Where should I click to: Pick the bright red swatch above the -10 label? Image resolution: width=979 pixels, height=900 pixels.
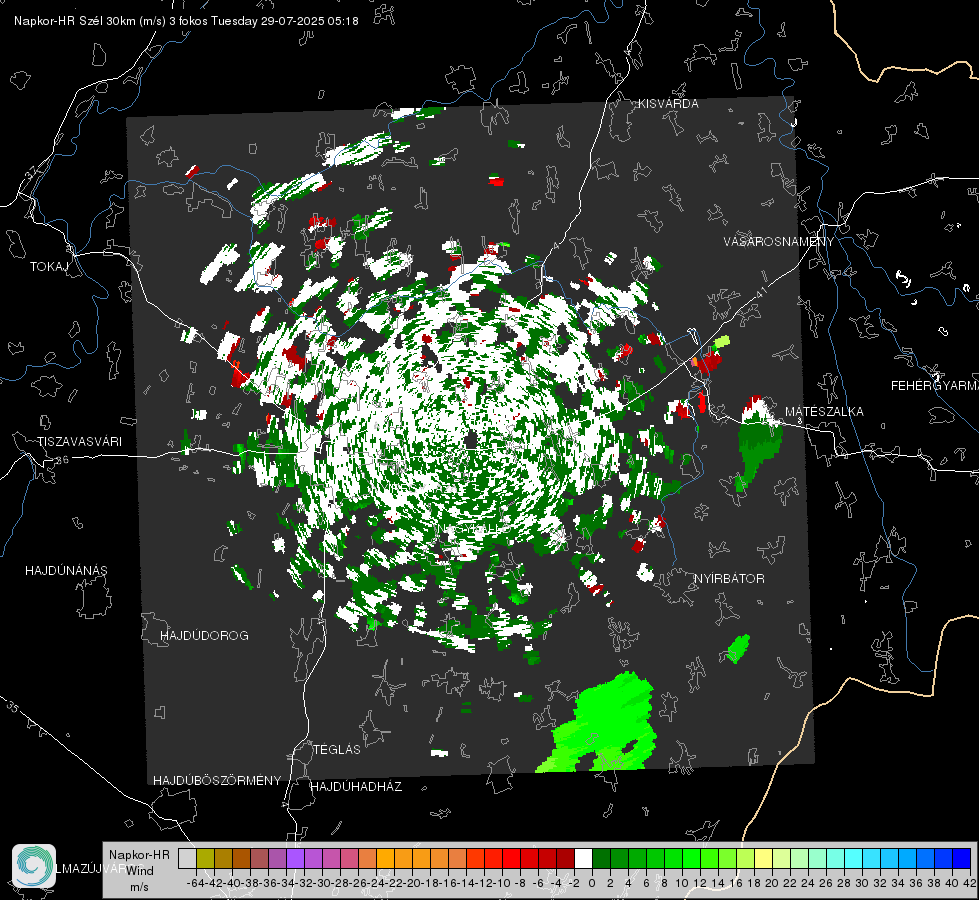tap(511, 859)
